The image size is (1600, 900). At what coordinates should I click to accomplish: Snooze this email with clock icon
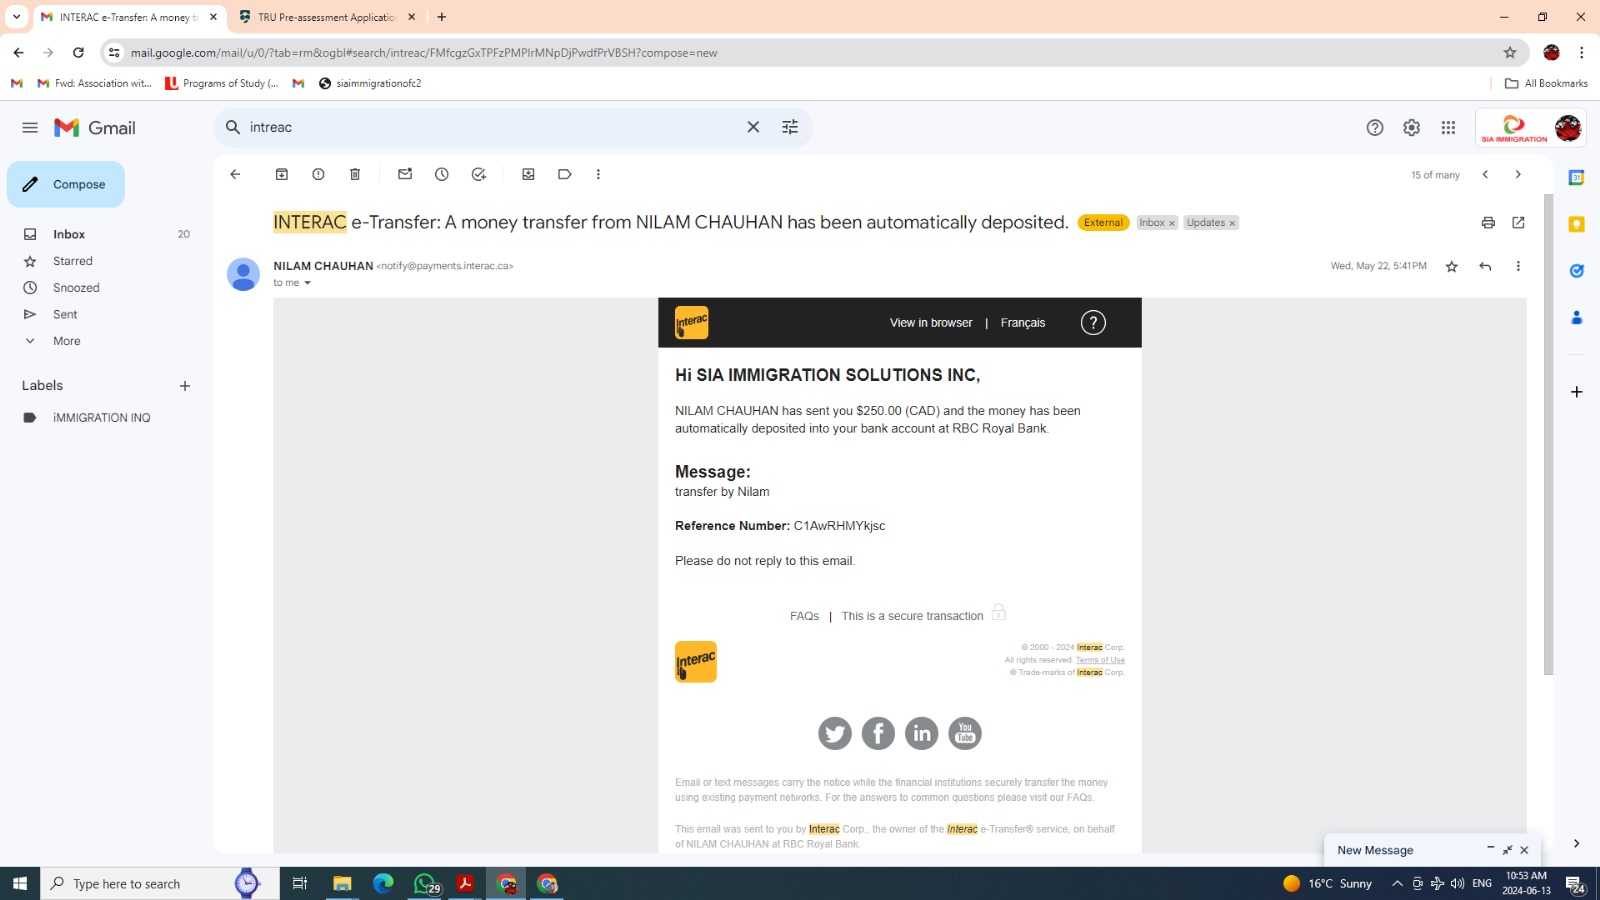tap(442, 174)
